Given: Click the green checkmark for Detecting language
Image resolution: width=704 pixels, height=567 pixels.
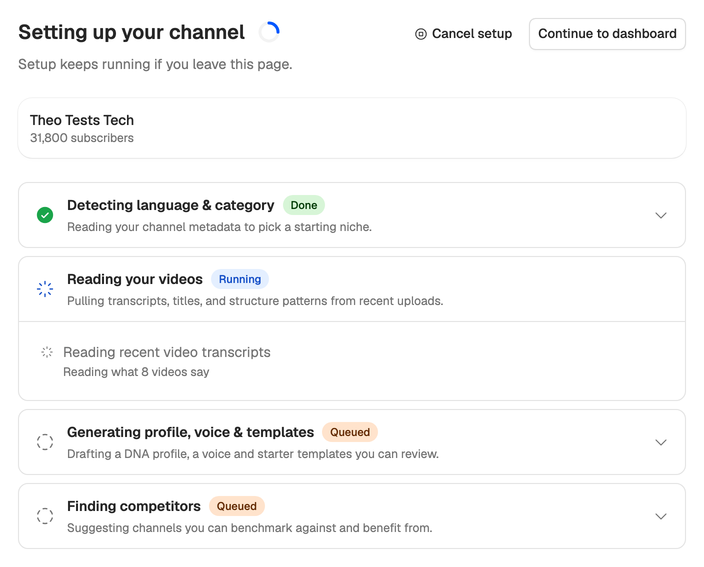Looking at the screenshot, I should pyautogui.click(x=45, y=215).
